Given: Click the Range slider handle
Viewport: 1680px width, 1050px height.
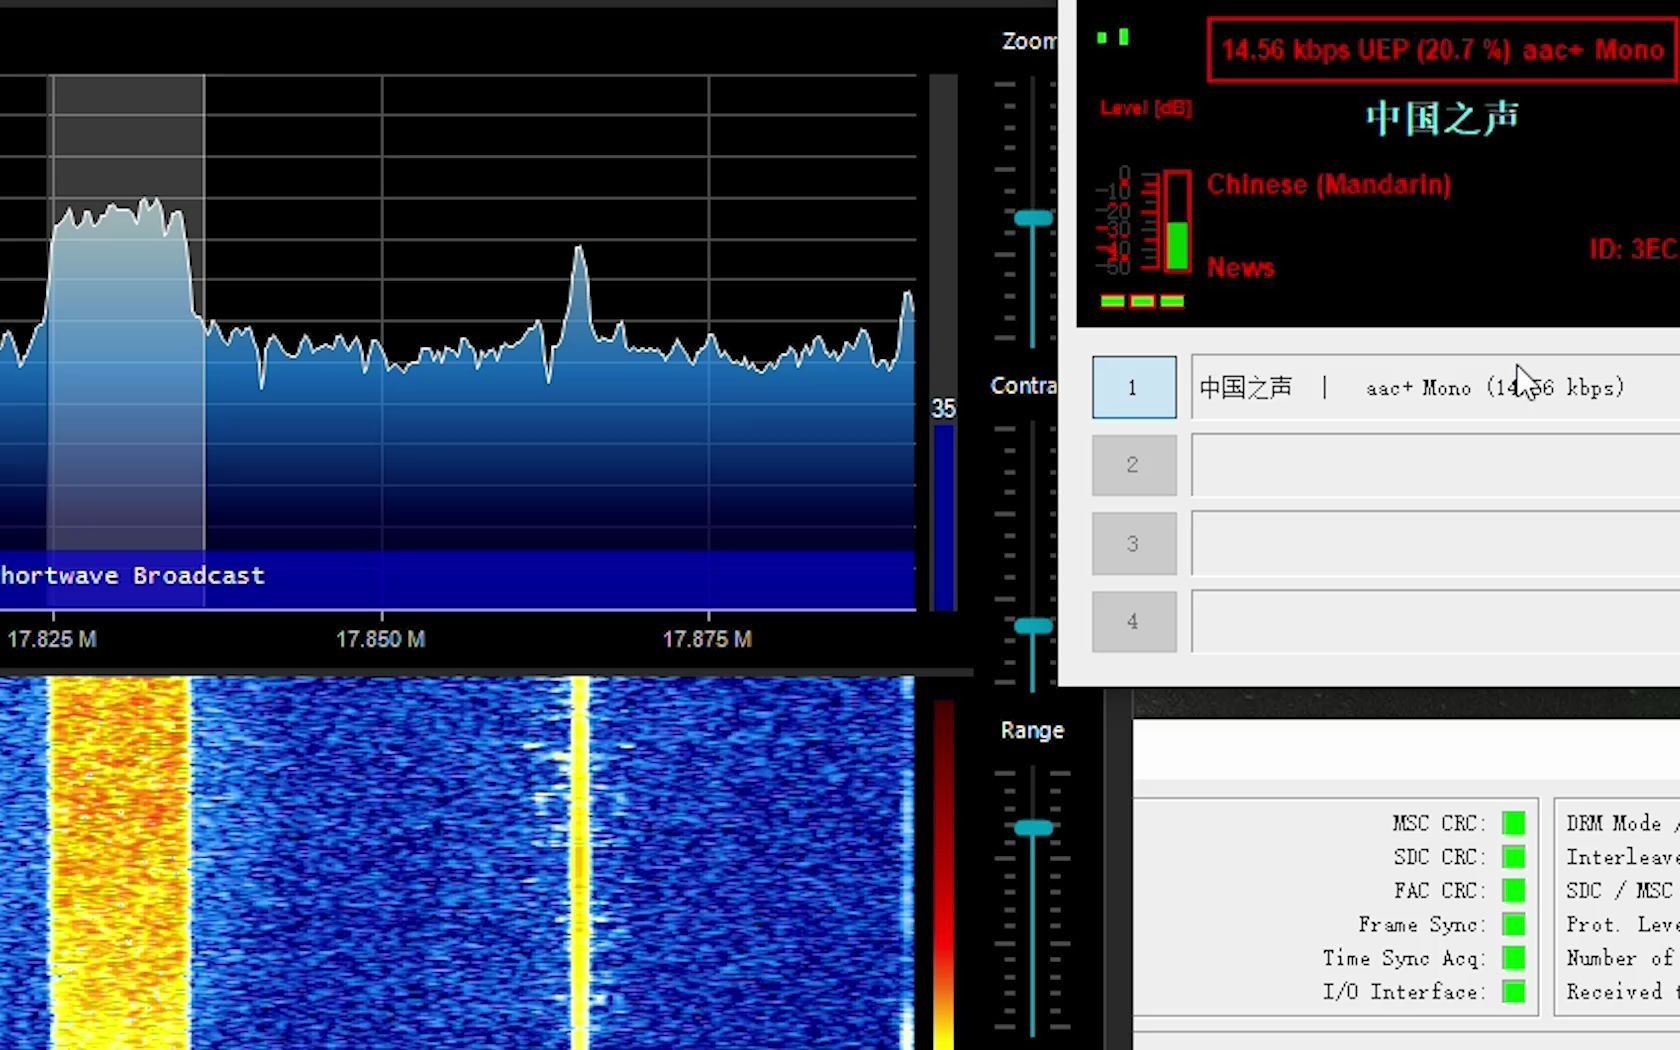Looking at the screenshot, I should [1032, 827].
